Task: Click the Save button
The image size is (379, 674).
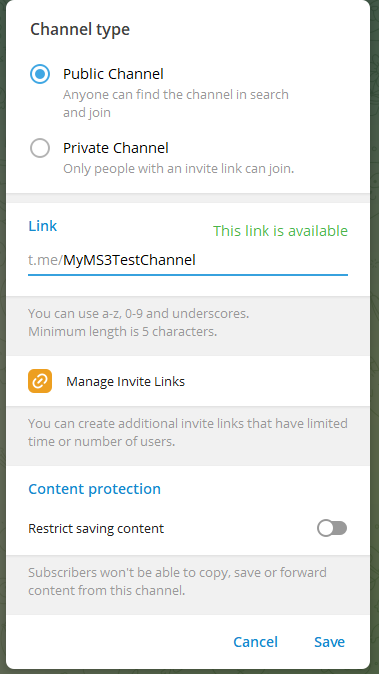Action: tap(329, 642)
